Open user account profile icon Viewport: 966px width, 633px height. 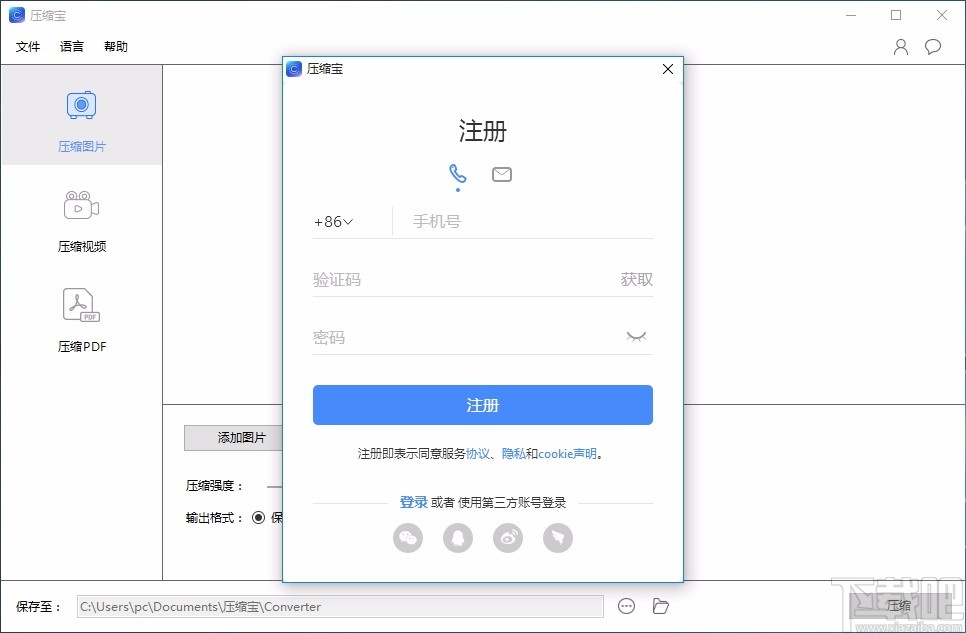901,47
